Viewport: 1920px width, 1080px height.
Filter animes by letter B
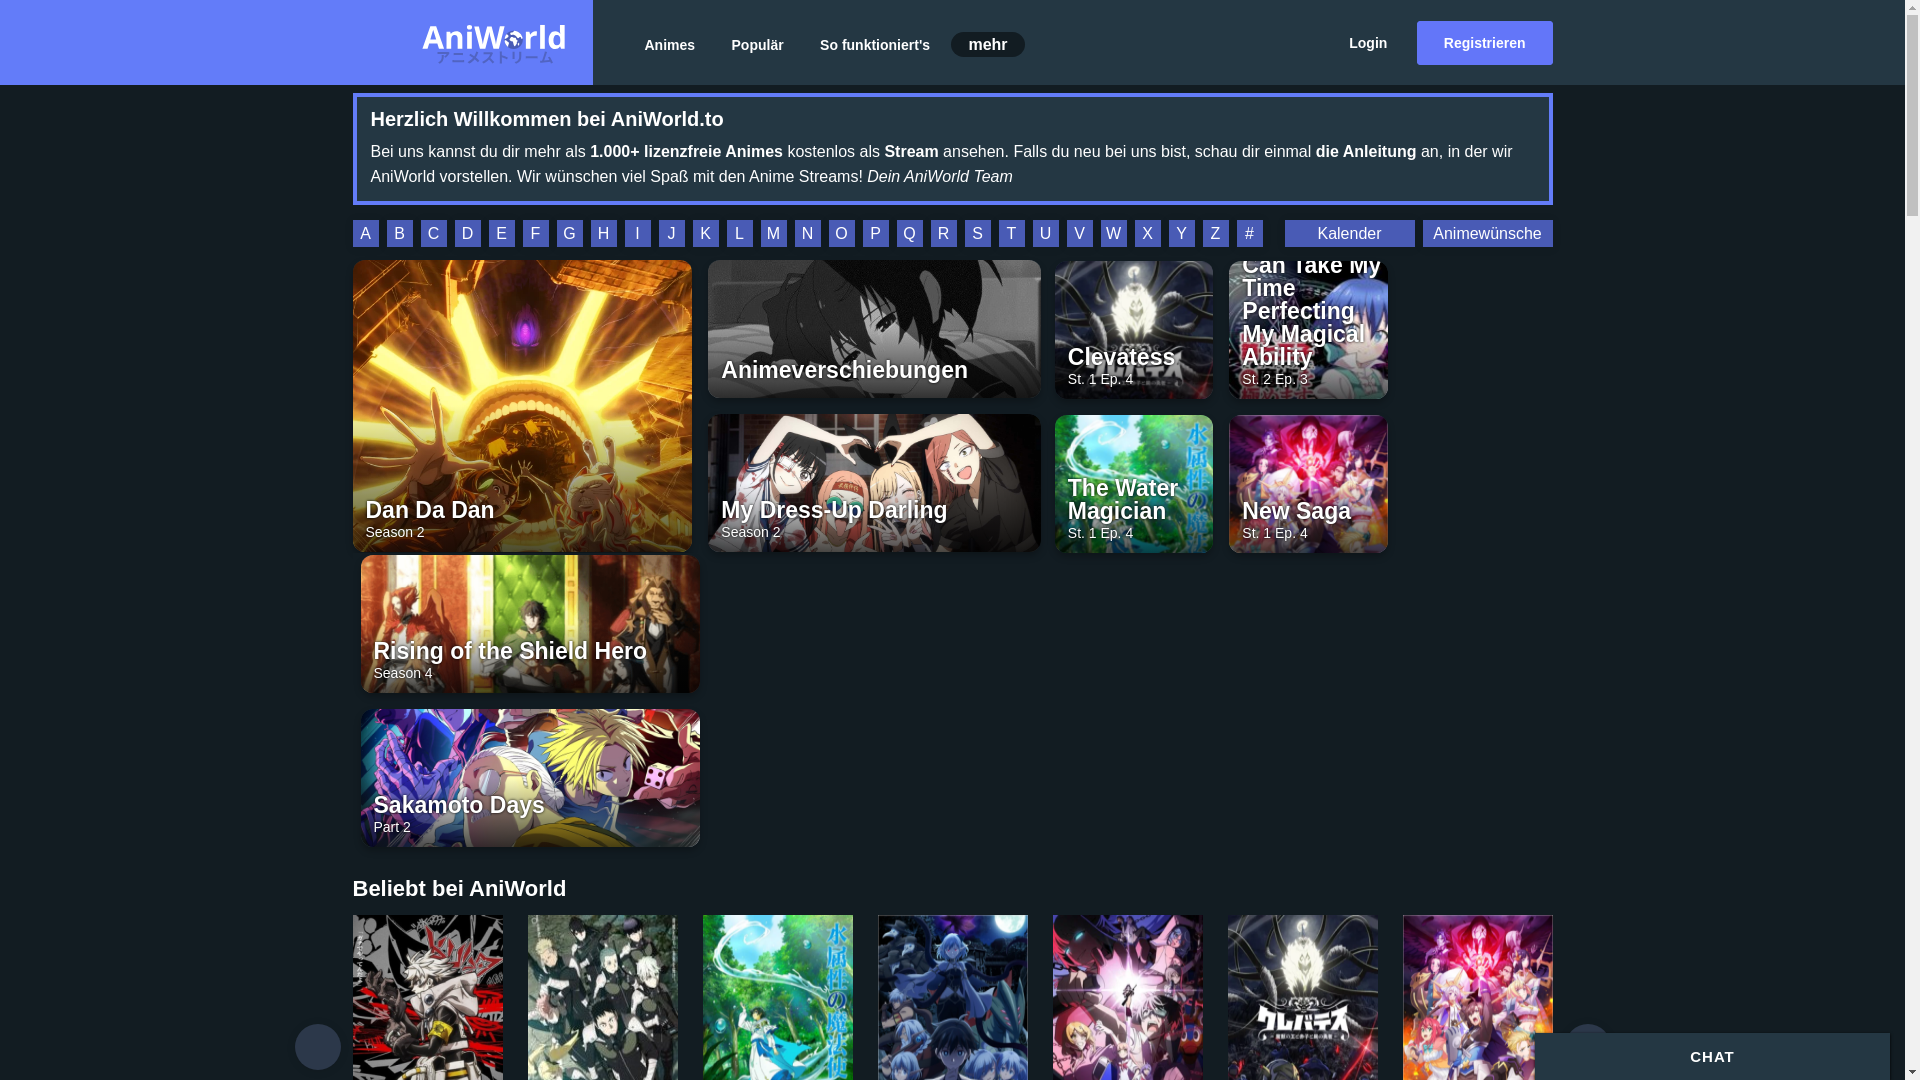399,234
